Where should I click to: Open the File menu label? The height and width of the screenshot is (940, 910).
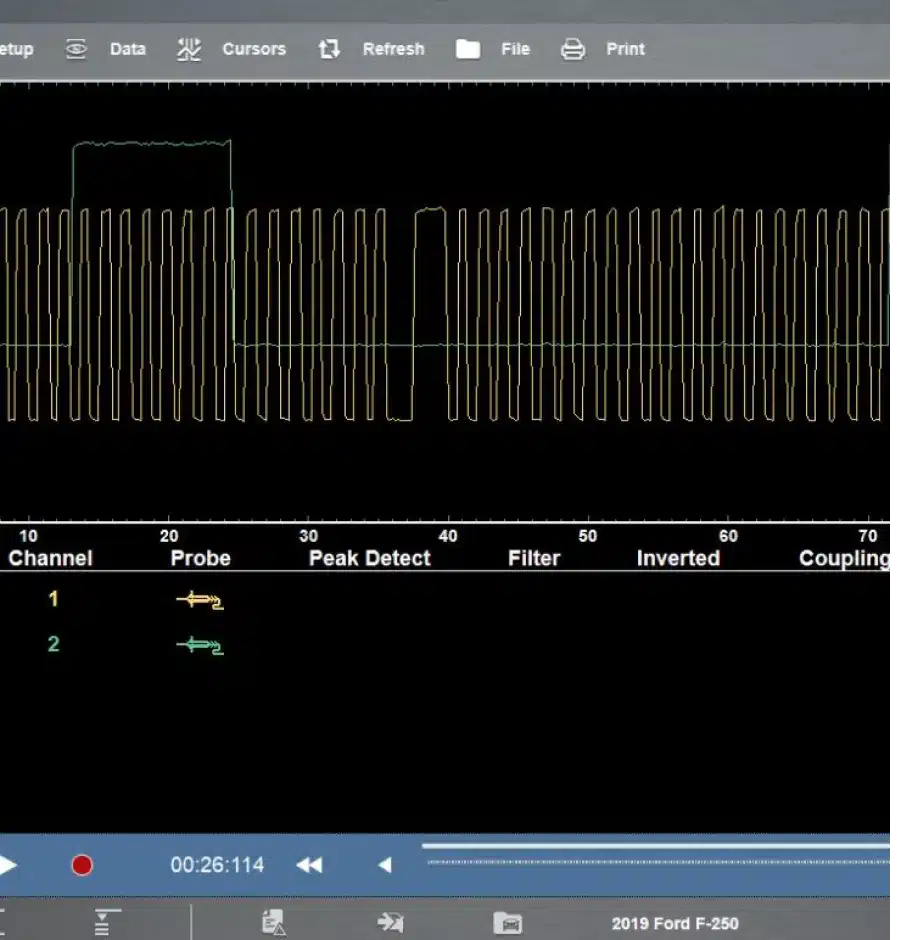click(x=516, y=49)
